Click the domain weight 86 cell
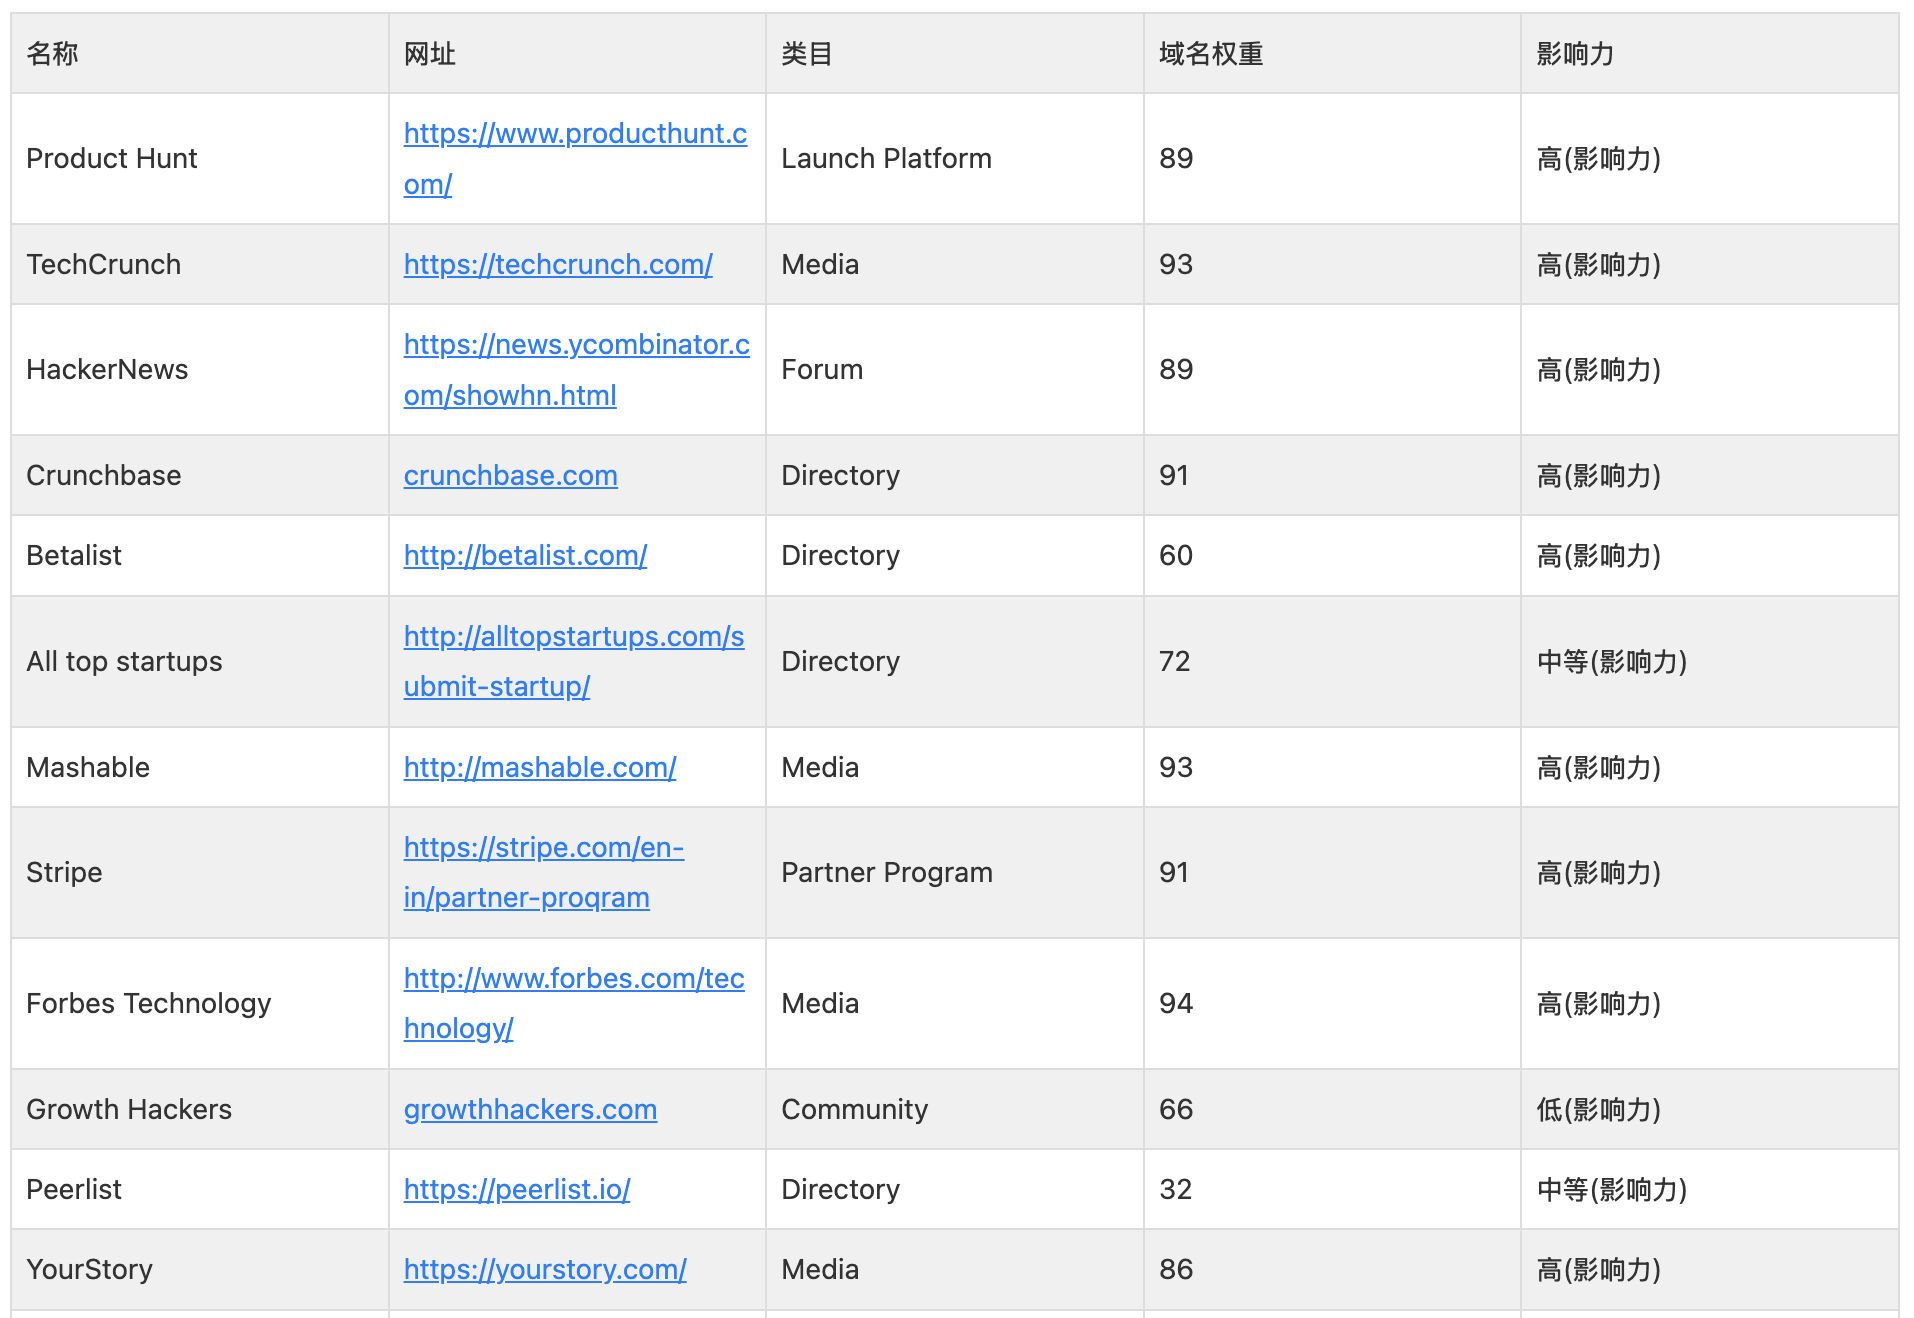Viewport: 1914px width, 1318px height. (1332, 1269)
